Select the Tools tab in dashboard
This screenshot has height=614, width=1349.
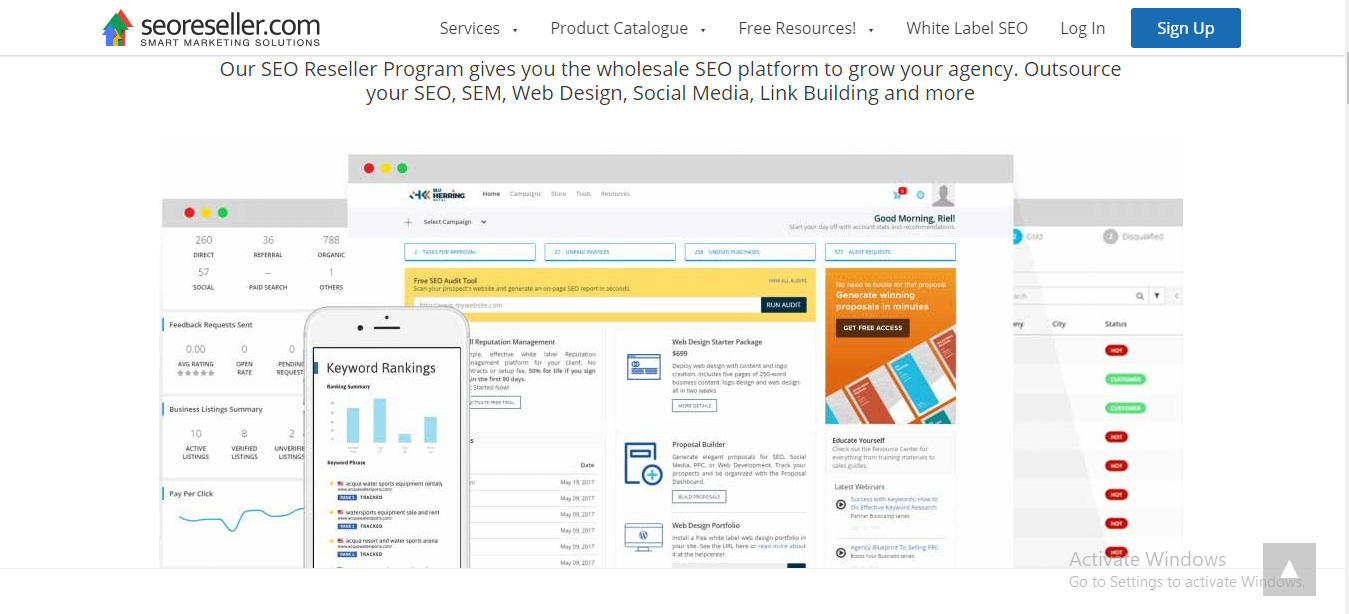[583, 194]
